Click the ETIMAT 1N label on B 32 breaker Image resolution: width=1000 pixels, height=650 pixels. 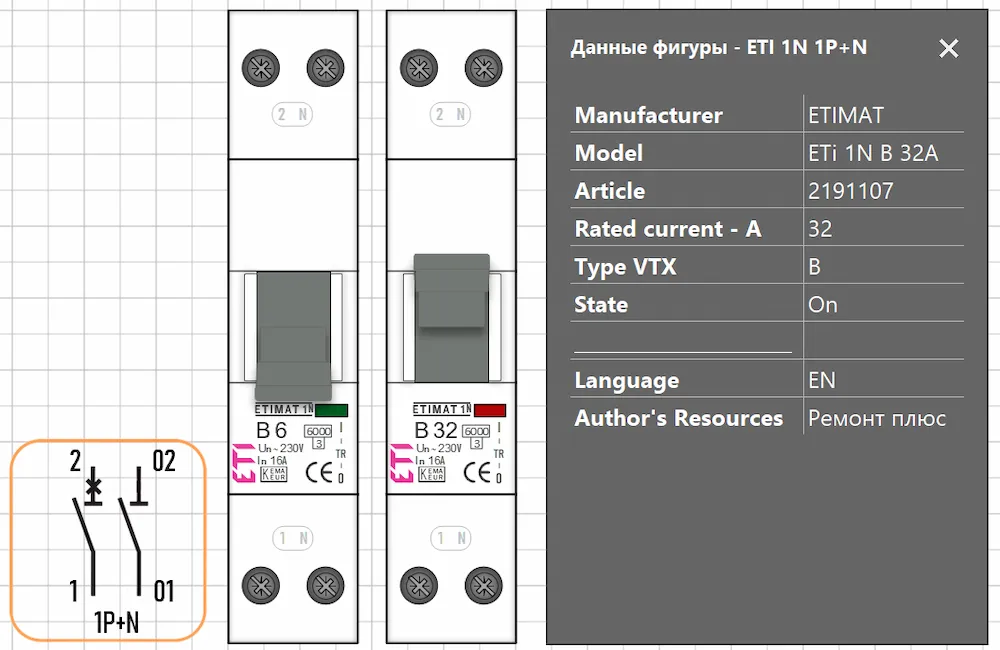[442, 410]
